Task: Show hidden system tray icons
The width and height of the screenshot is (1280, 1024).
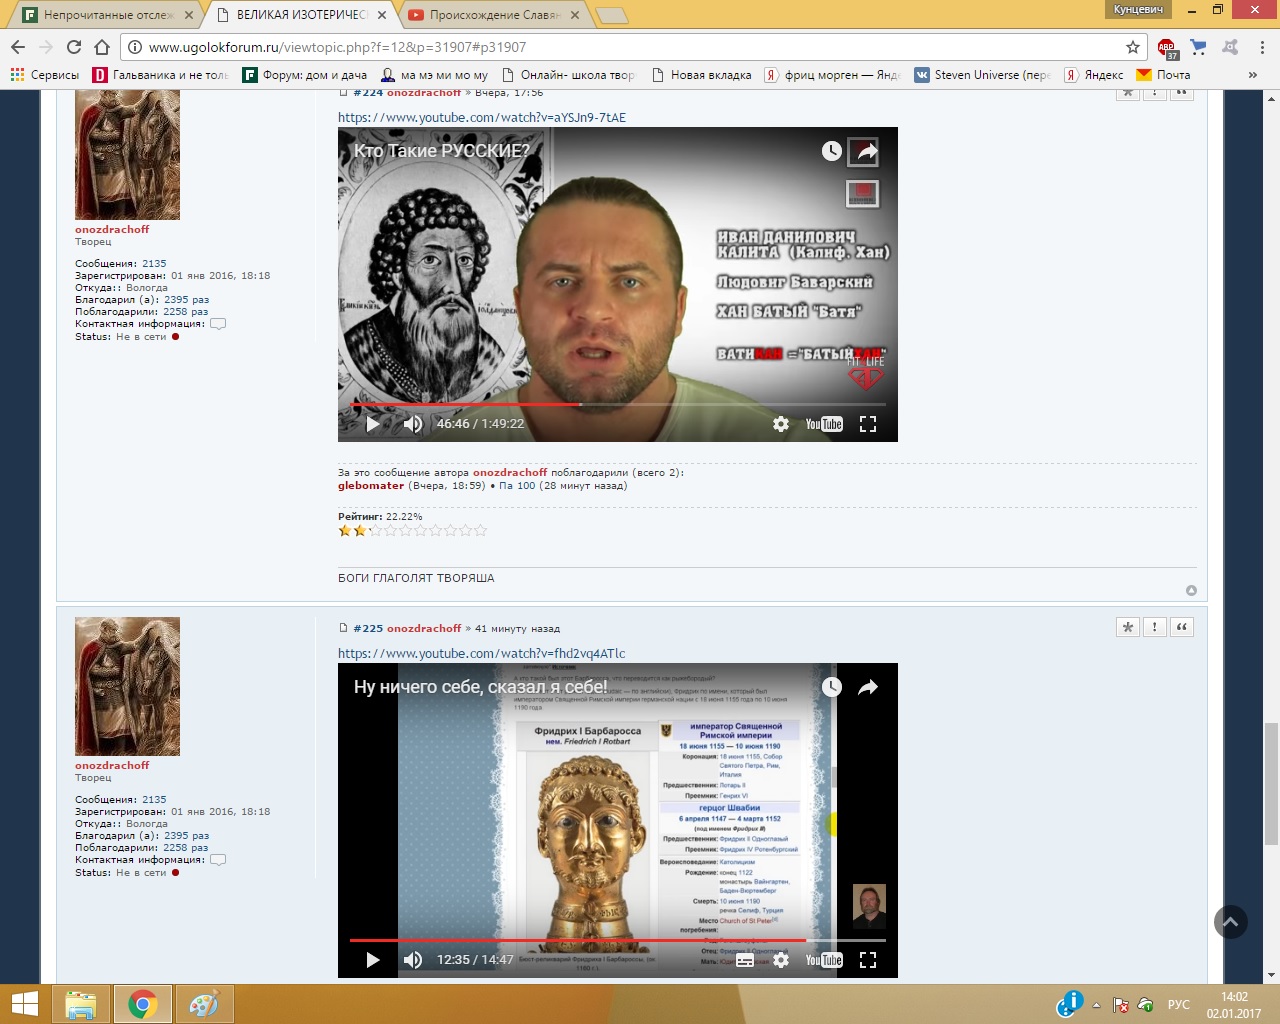Action: (1096, 1005)
